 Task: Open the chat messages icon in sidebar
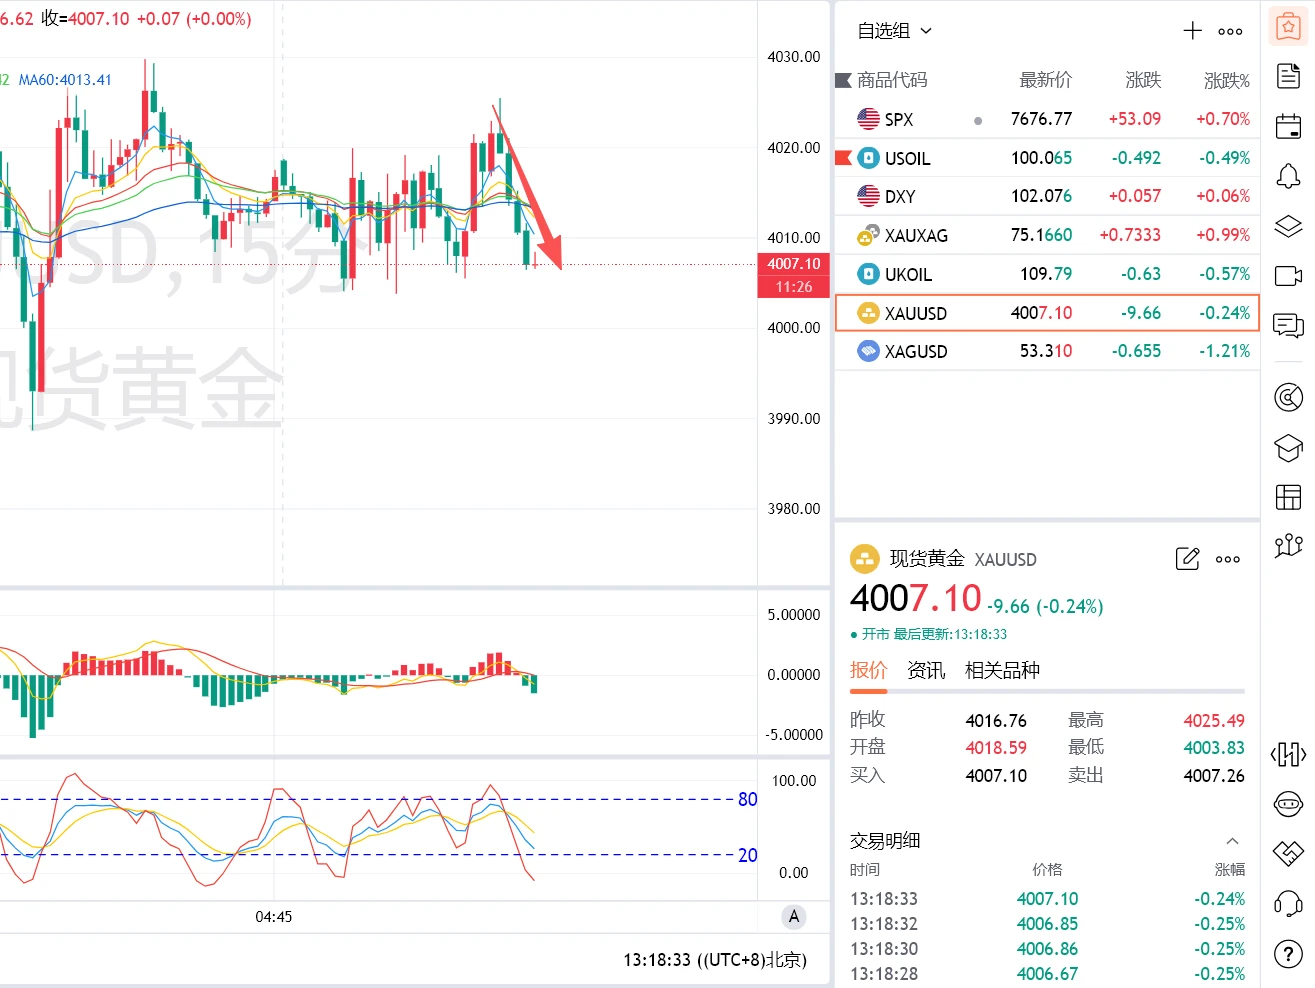click(x=1288, y=325)
